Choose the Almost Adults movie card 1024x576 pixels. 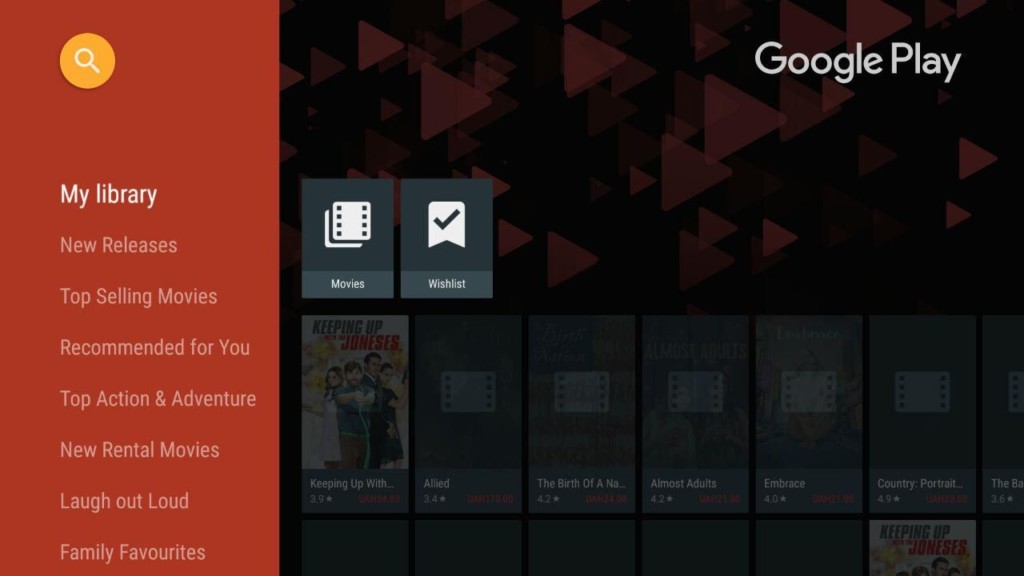tap(695, 392)
